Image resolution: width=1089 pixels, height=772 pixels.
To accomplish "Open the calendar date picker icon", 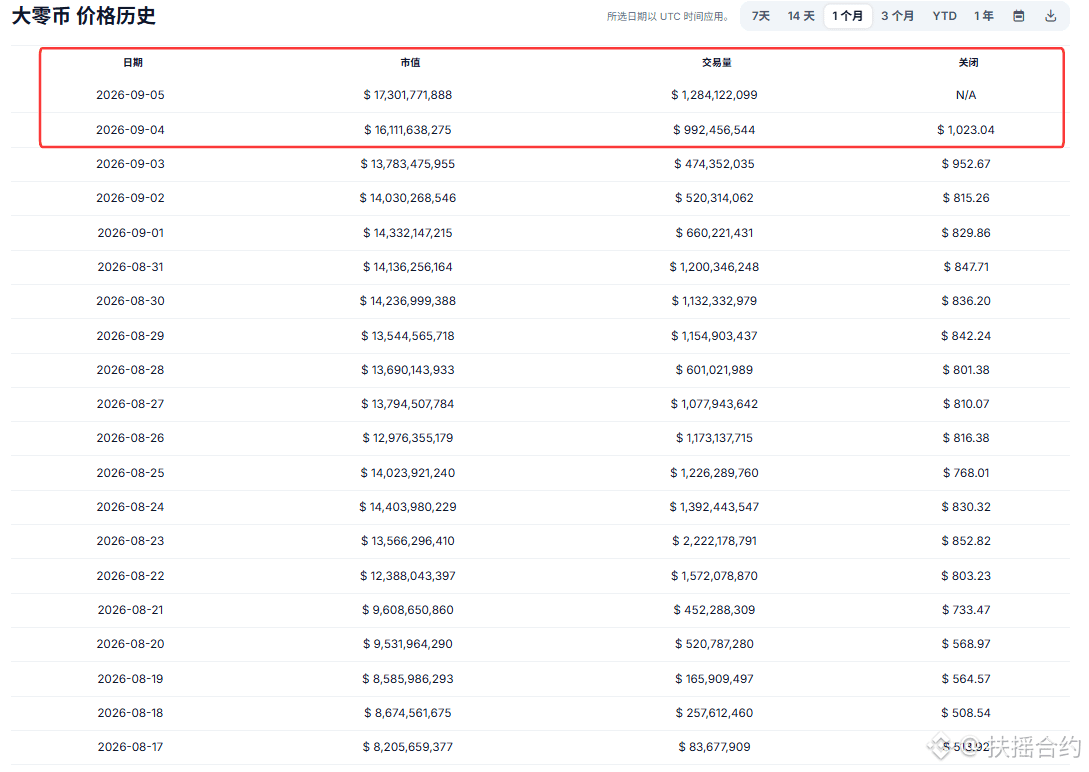I will pyautogui.click(x=1018, y=16).
